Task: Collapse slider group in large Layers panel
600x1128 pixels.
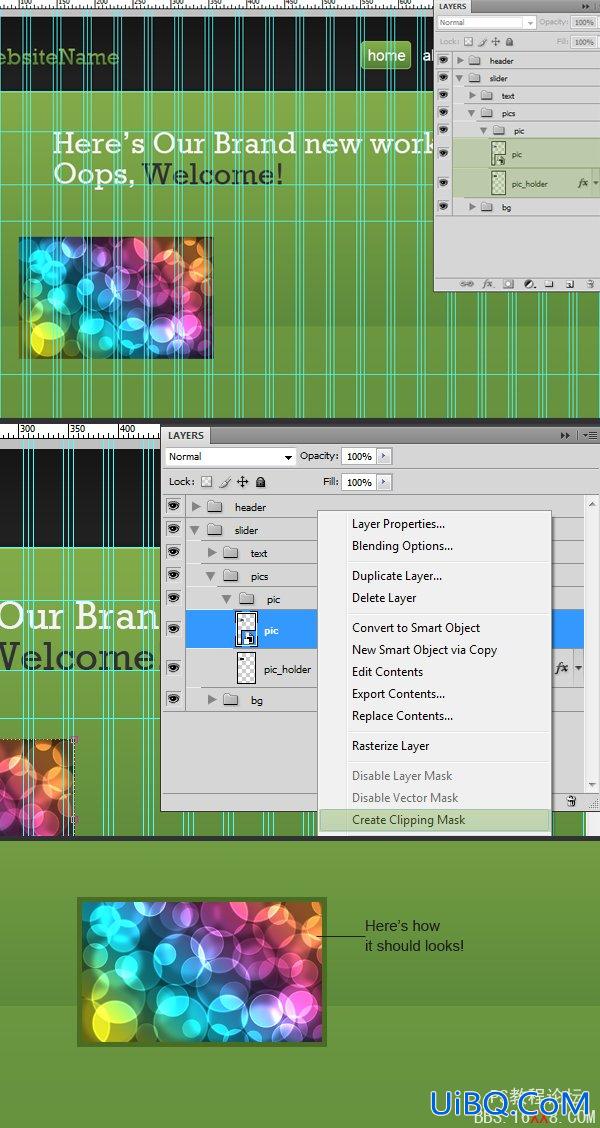Action: click(x=195, y=529)
